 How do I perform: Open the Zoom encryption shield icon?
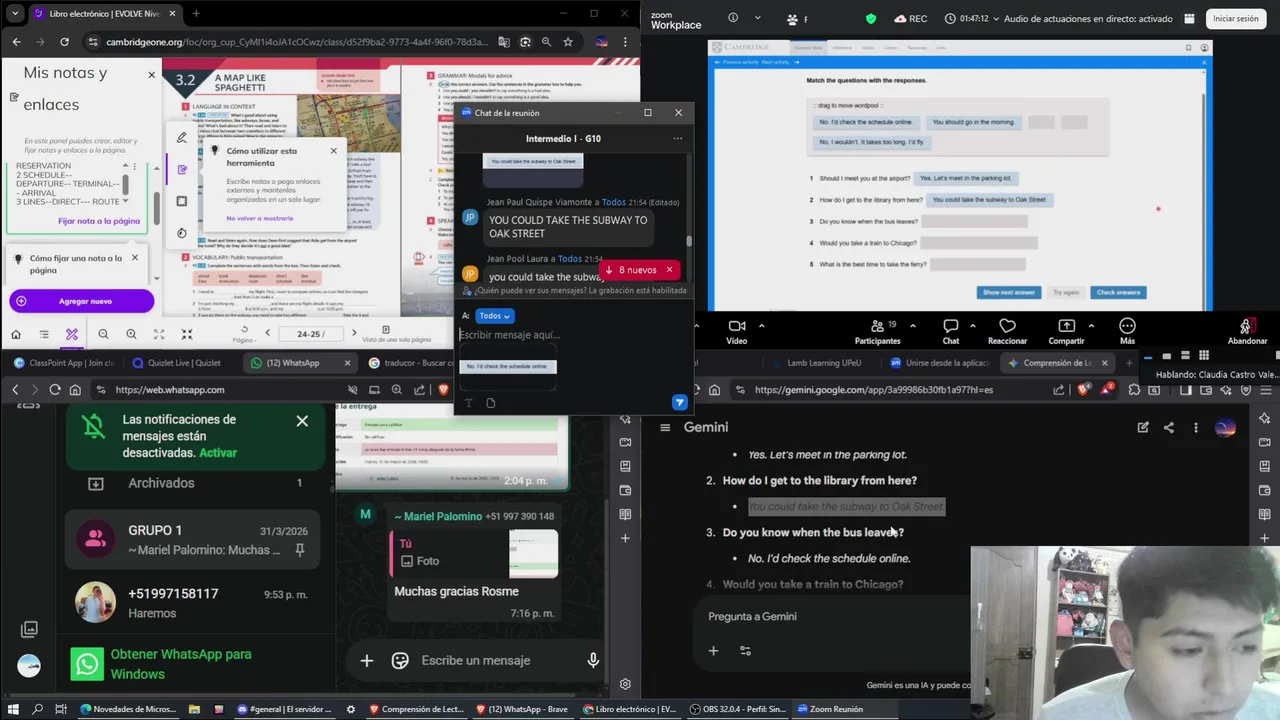click(870, 18)
